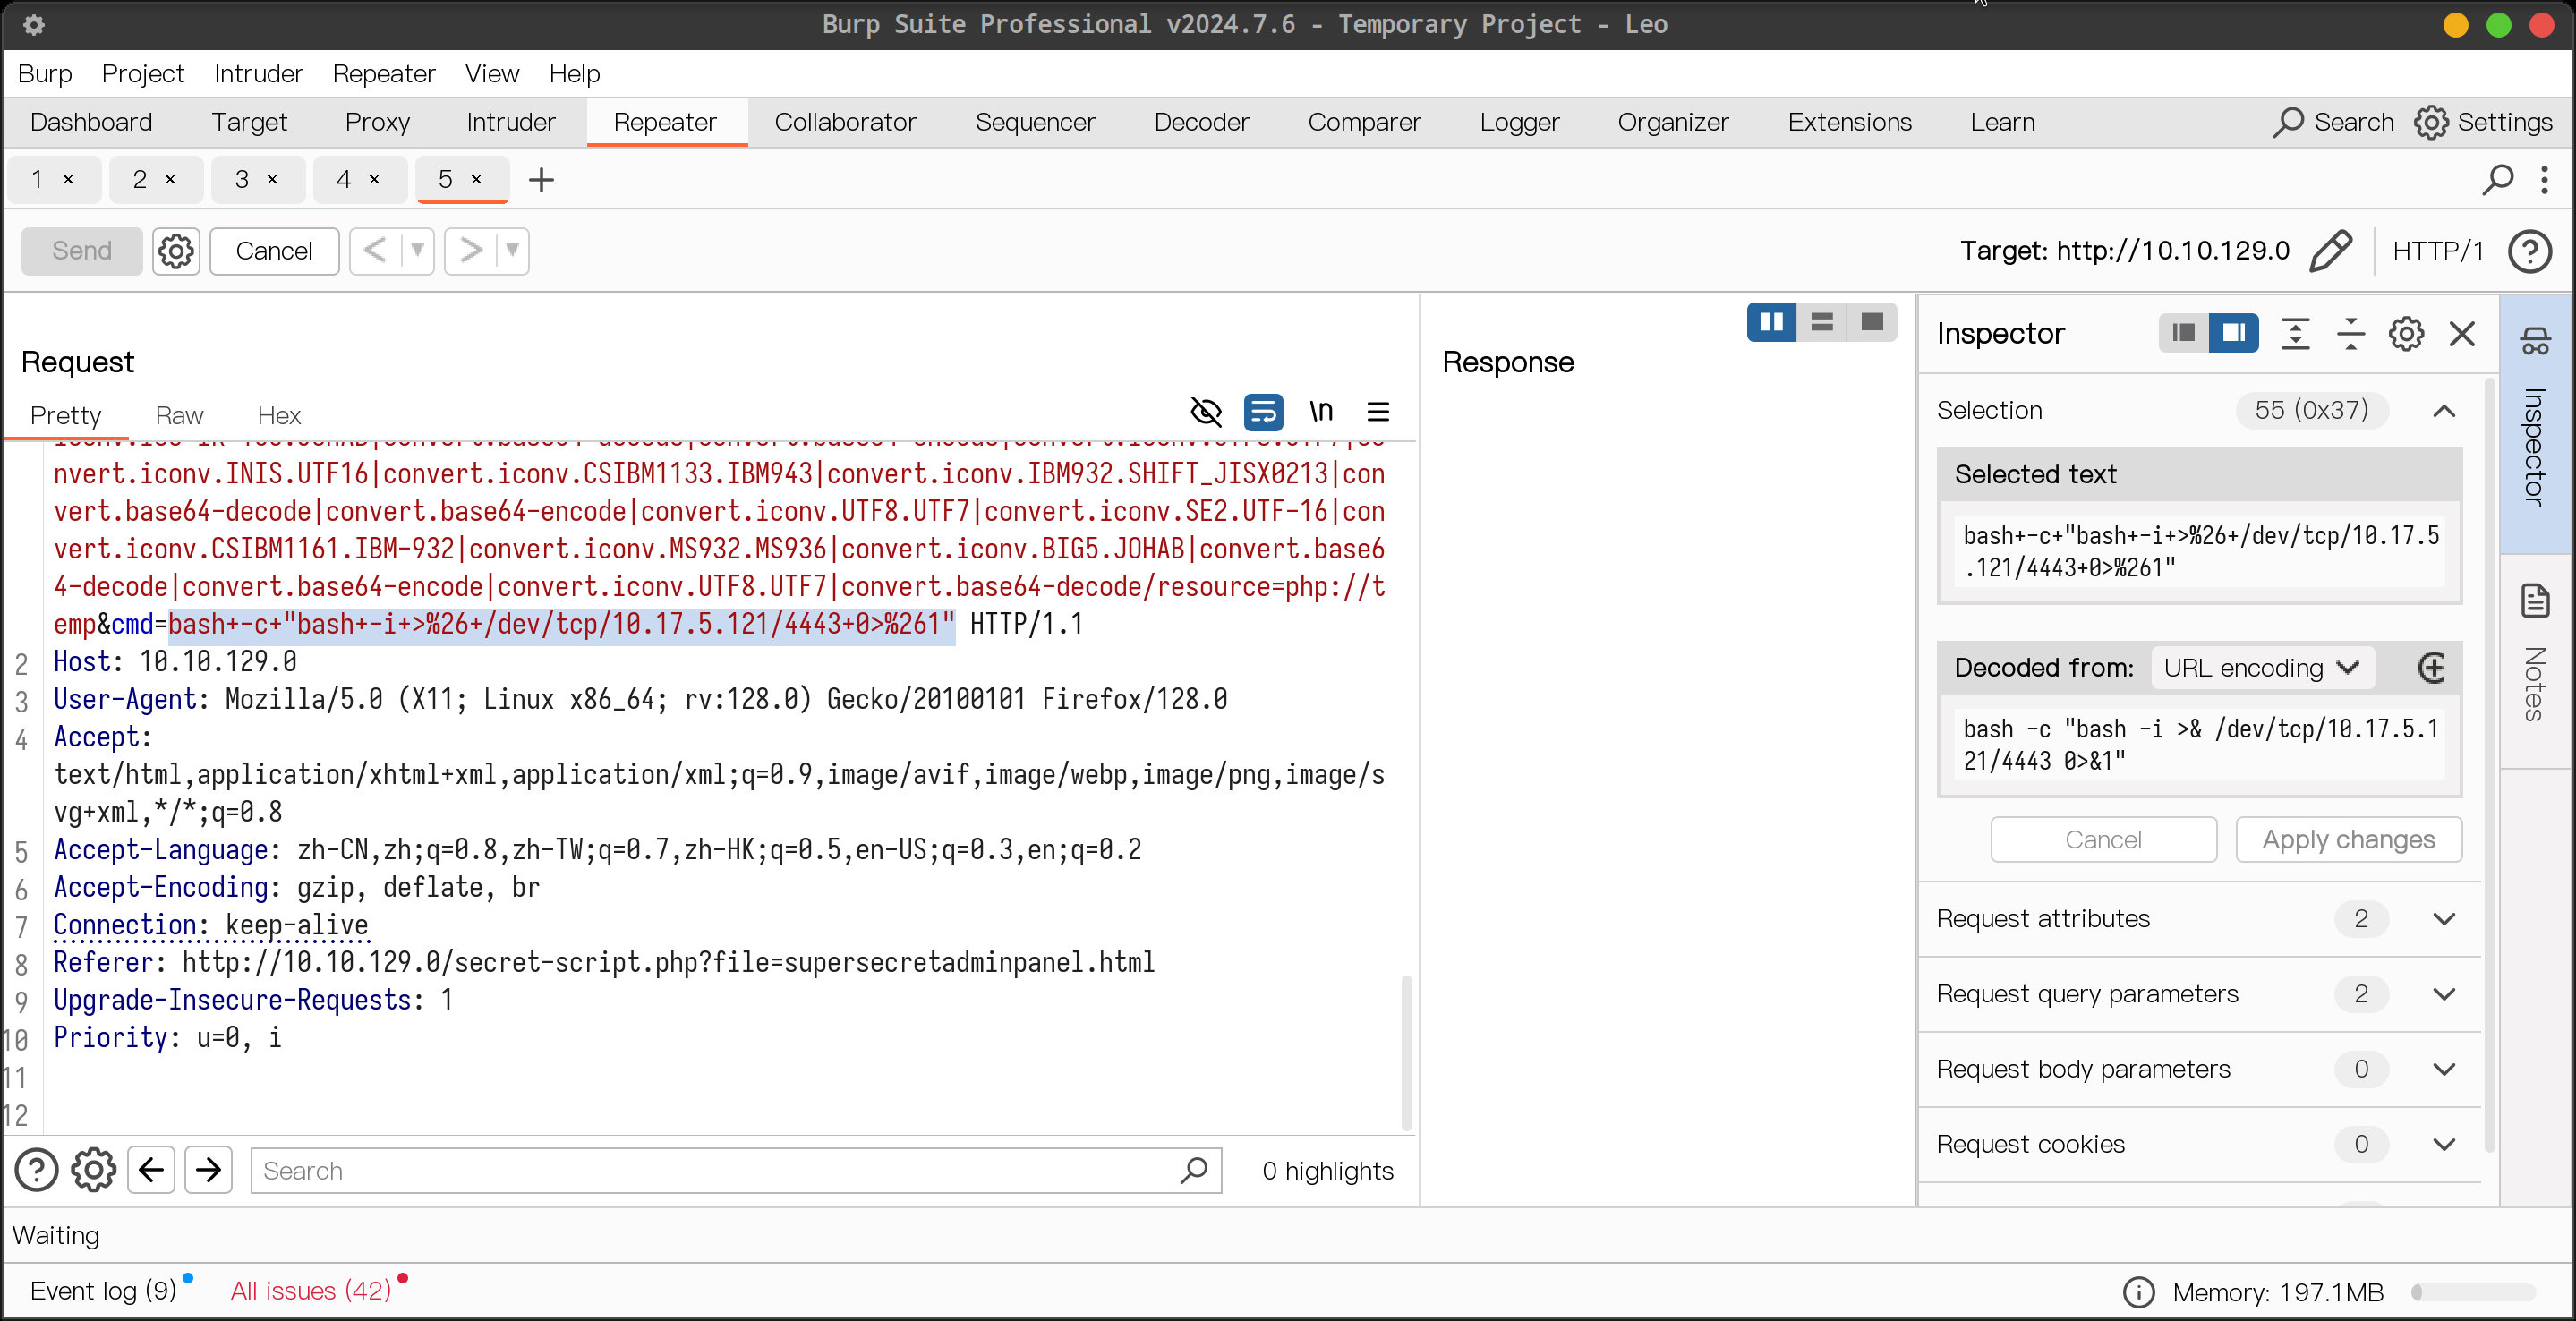This screenshot has height=1321, width=2576.
Task: Jump to next search match arrow
Action: pyautogui.click(x=208, y=1170)
